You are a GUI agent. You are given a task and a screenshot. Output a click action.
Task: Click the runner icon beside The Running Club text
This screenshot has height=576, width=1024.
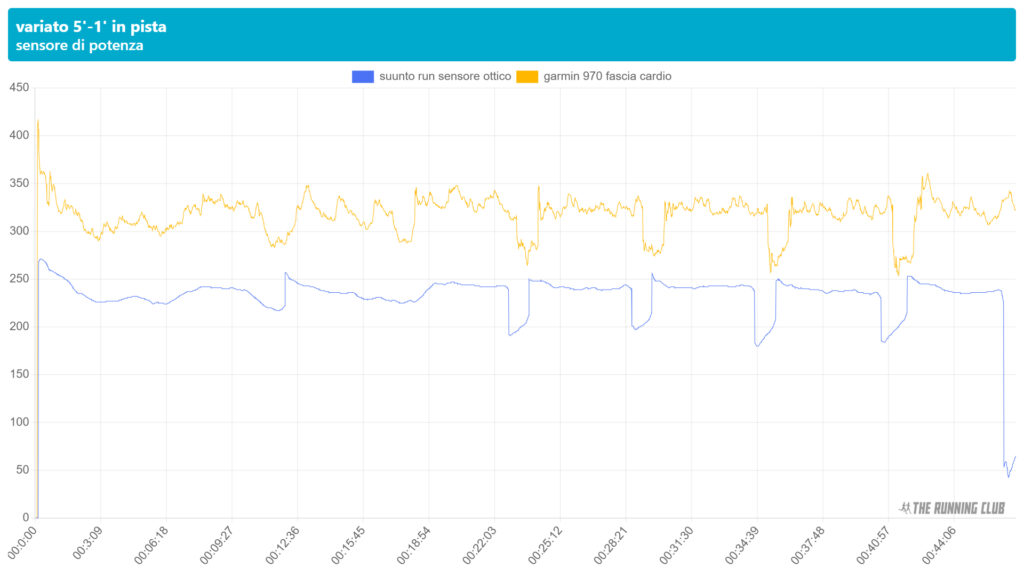pyautogui.click(x=906, y=508)
